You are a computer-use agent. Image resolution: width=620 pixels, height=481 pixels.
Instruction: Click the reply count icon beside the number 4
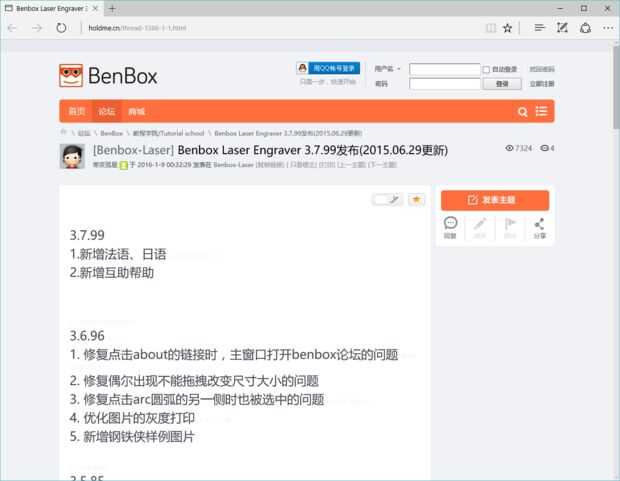544,148
